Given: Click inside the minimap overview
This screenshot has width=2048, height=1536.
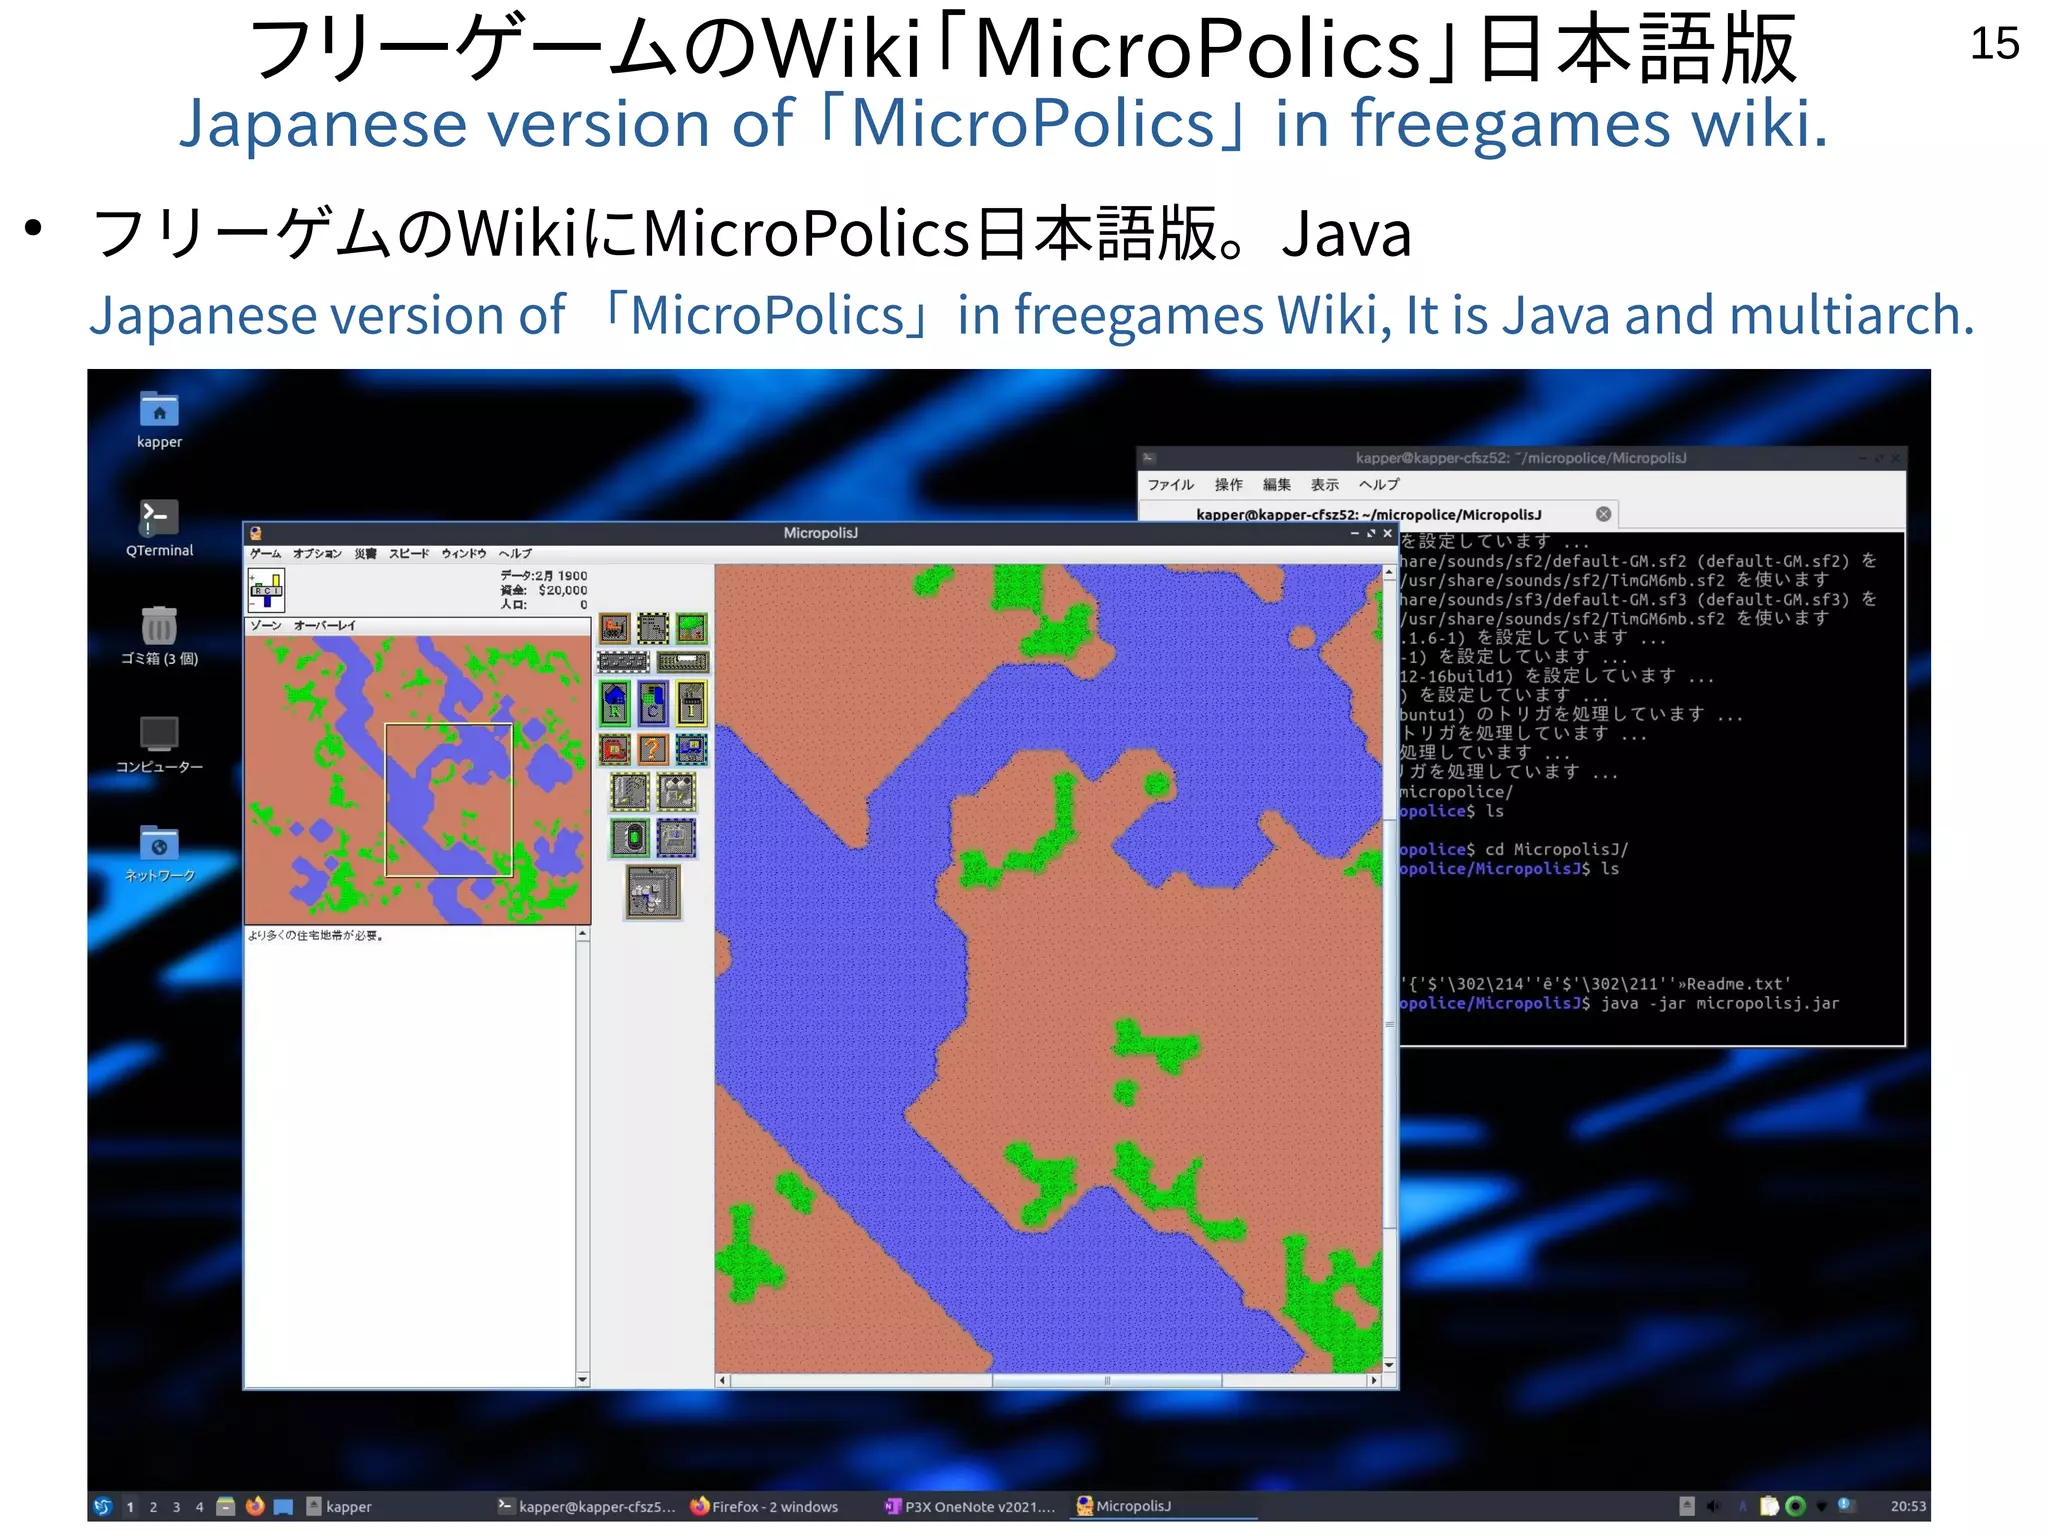Looking at the screenshot, I should click(418, 780).
